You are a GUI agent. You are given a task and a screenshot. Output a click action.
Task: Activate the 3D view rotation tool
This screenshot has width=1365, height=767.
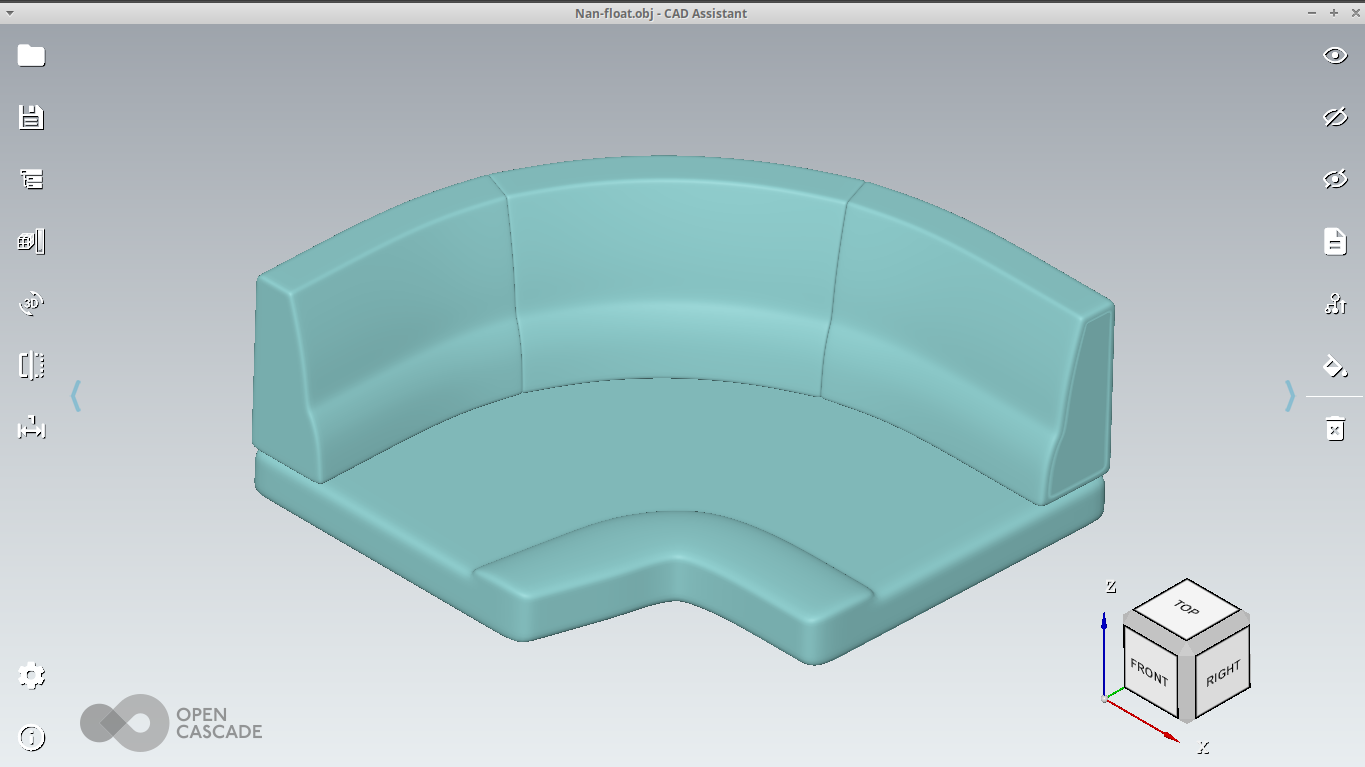coord(30,302)
